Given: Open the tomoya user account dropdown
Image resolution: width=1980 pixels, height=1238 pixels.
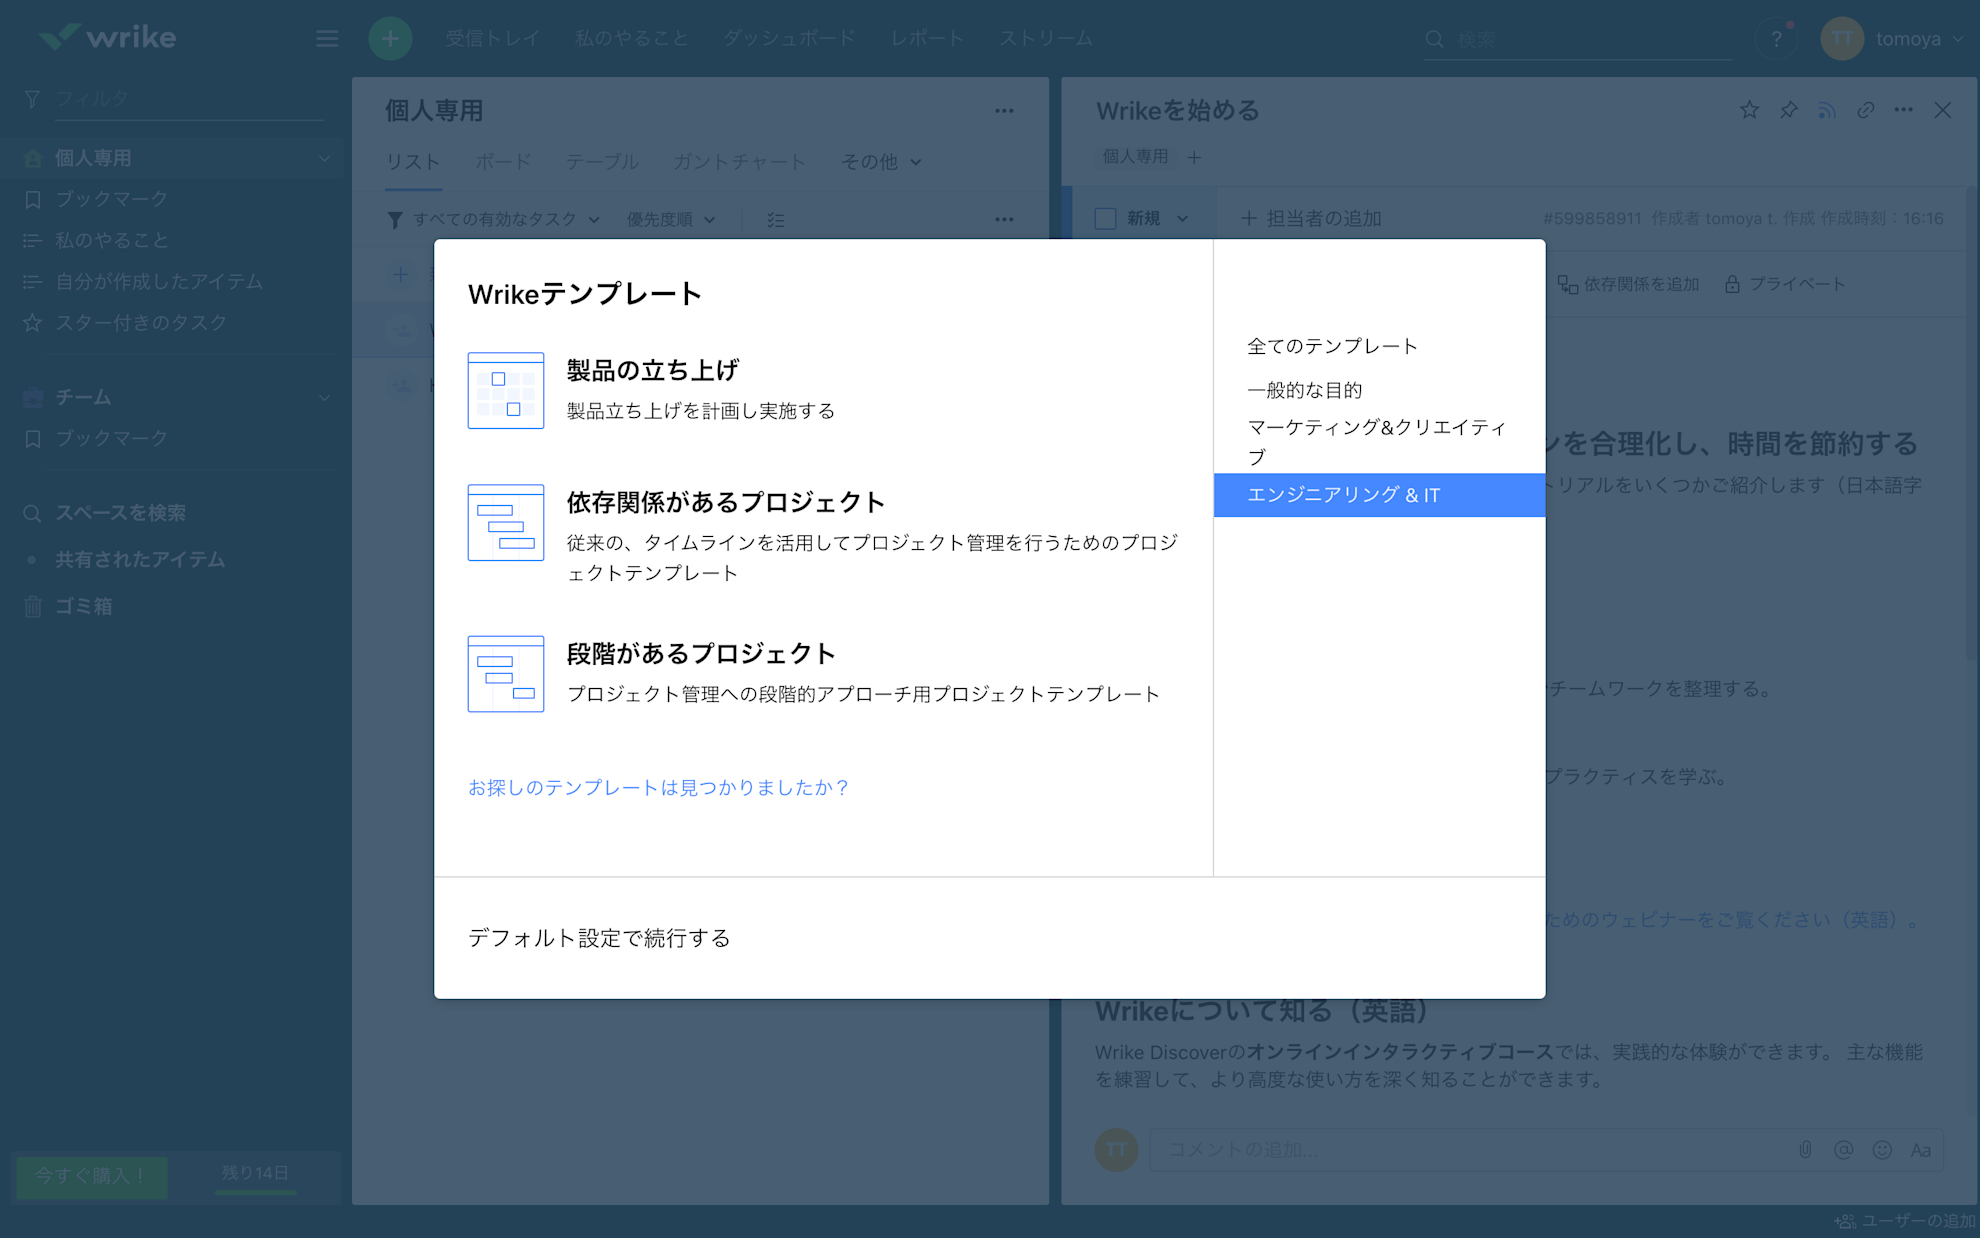Looking at the screenshot, I should coord(1892,39).
